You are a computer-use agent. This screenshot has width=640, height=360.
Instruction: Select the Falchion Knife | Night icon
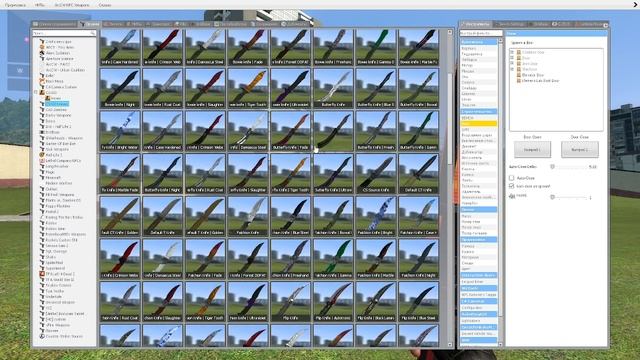coord(418,259)
